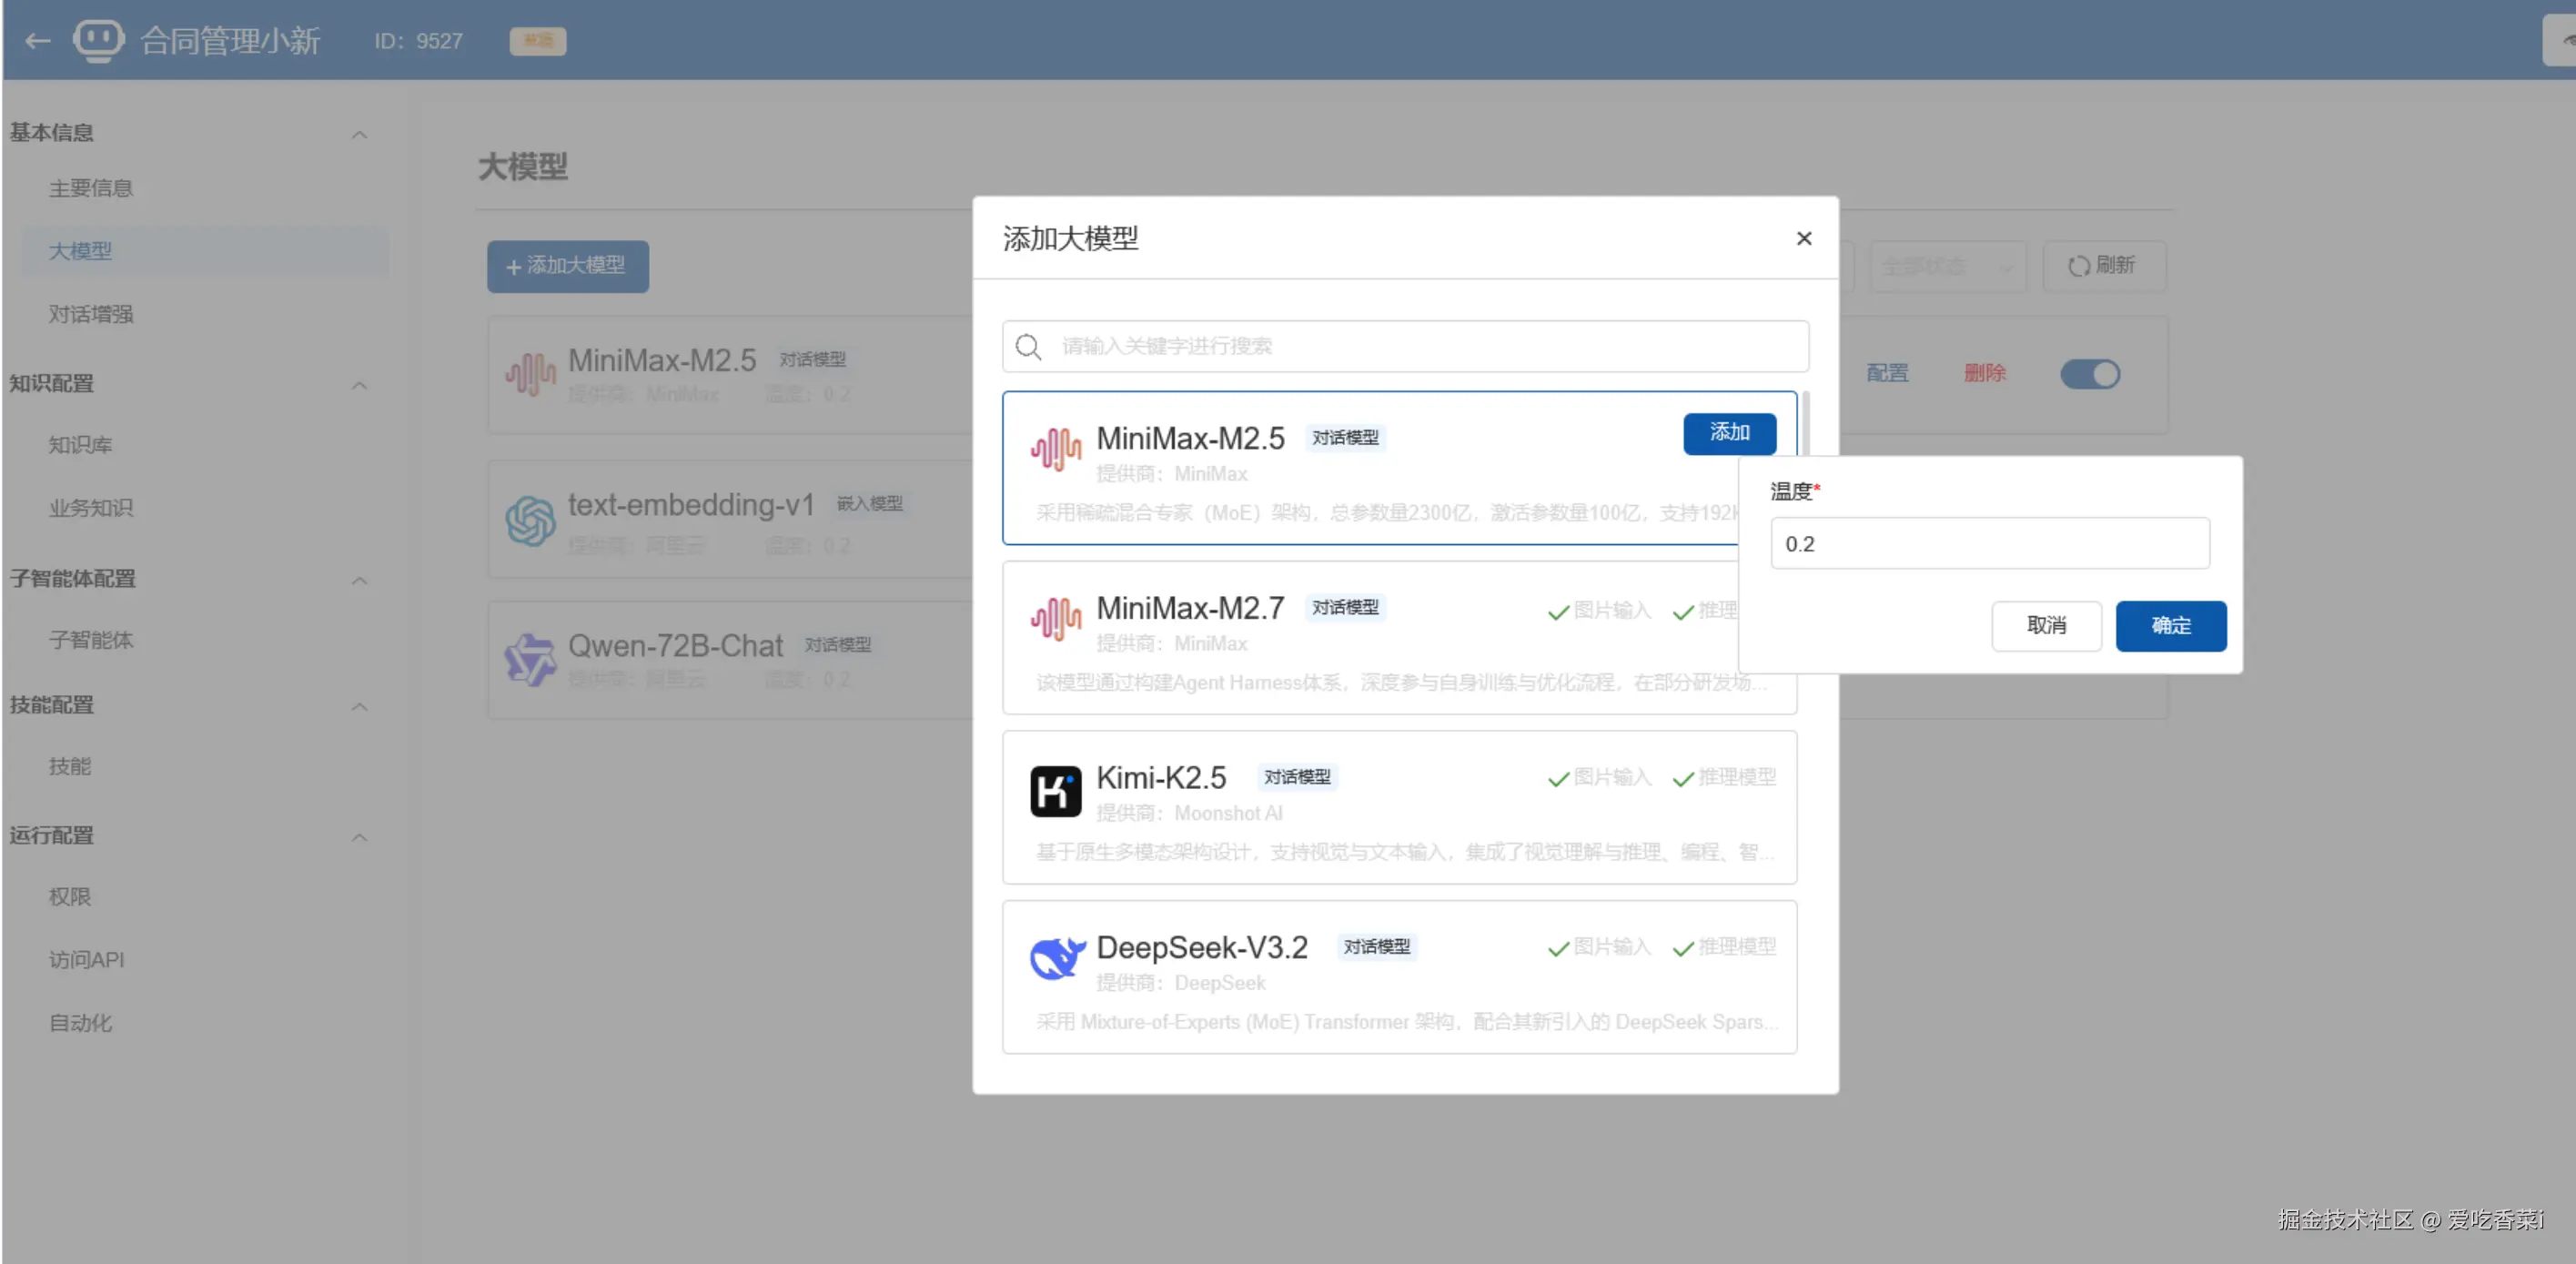
Task: Open the status filter dropdown beside refresh
Action: [x=1946, y=266]
